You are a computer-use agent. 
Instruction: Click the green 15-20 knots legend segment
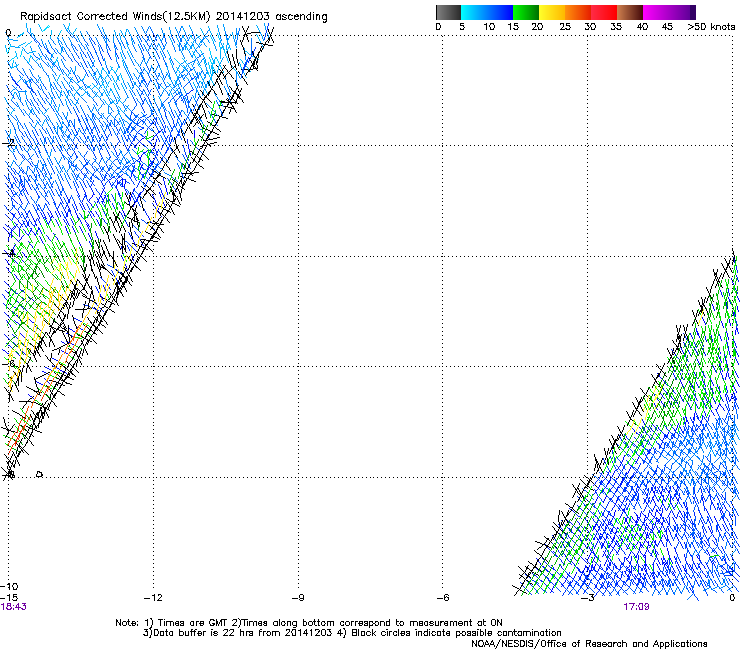coord(526,12)
